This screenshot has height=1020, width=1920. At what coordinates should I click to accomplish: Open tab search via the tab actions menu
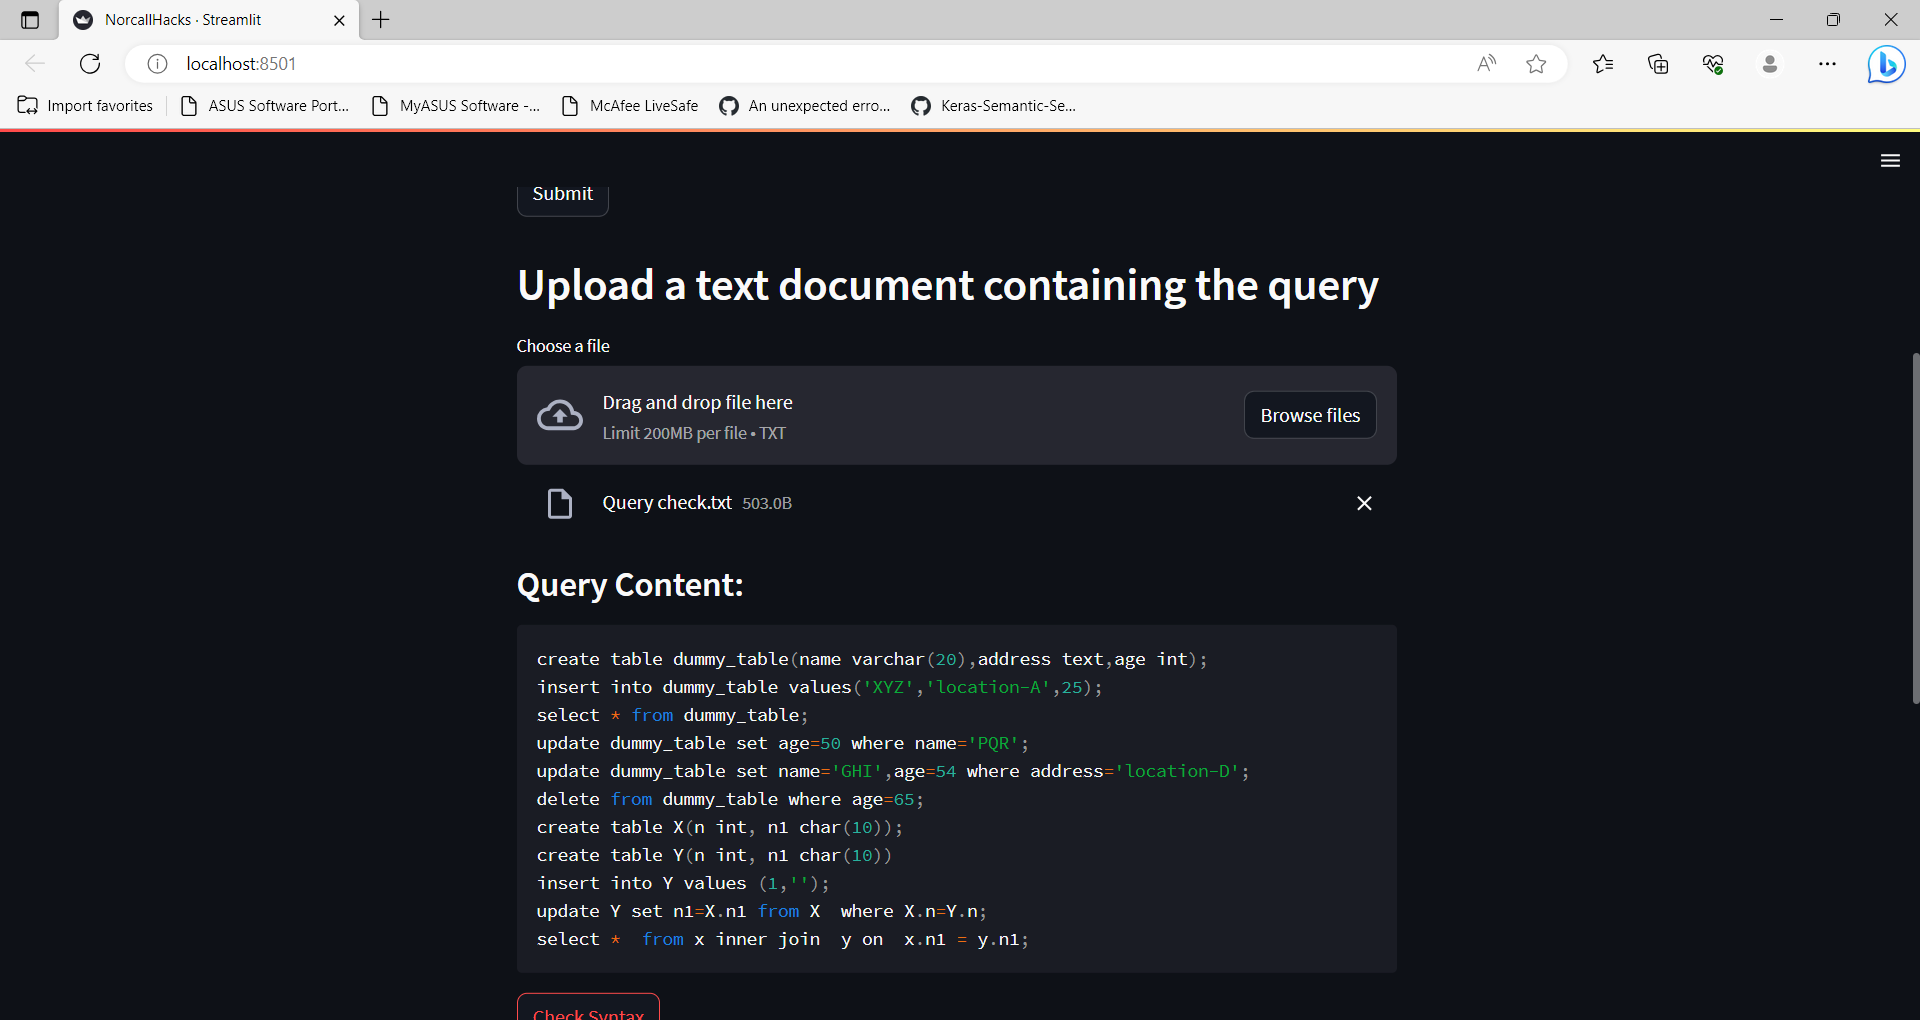point(29,19)
